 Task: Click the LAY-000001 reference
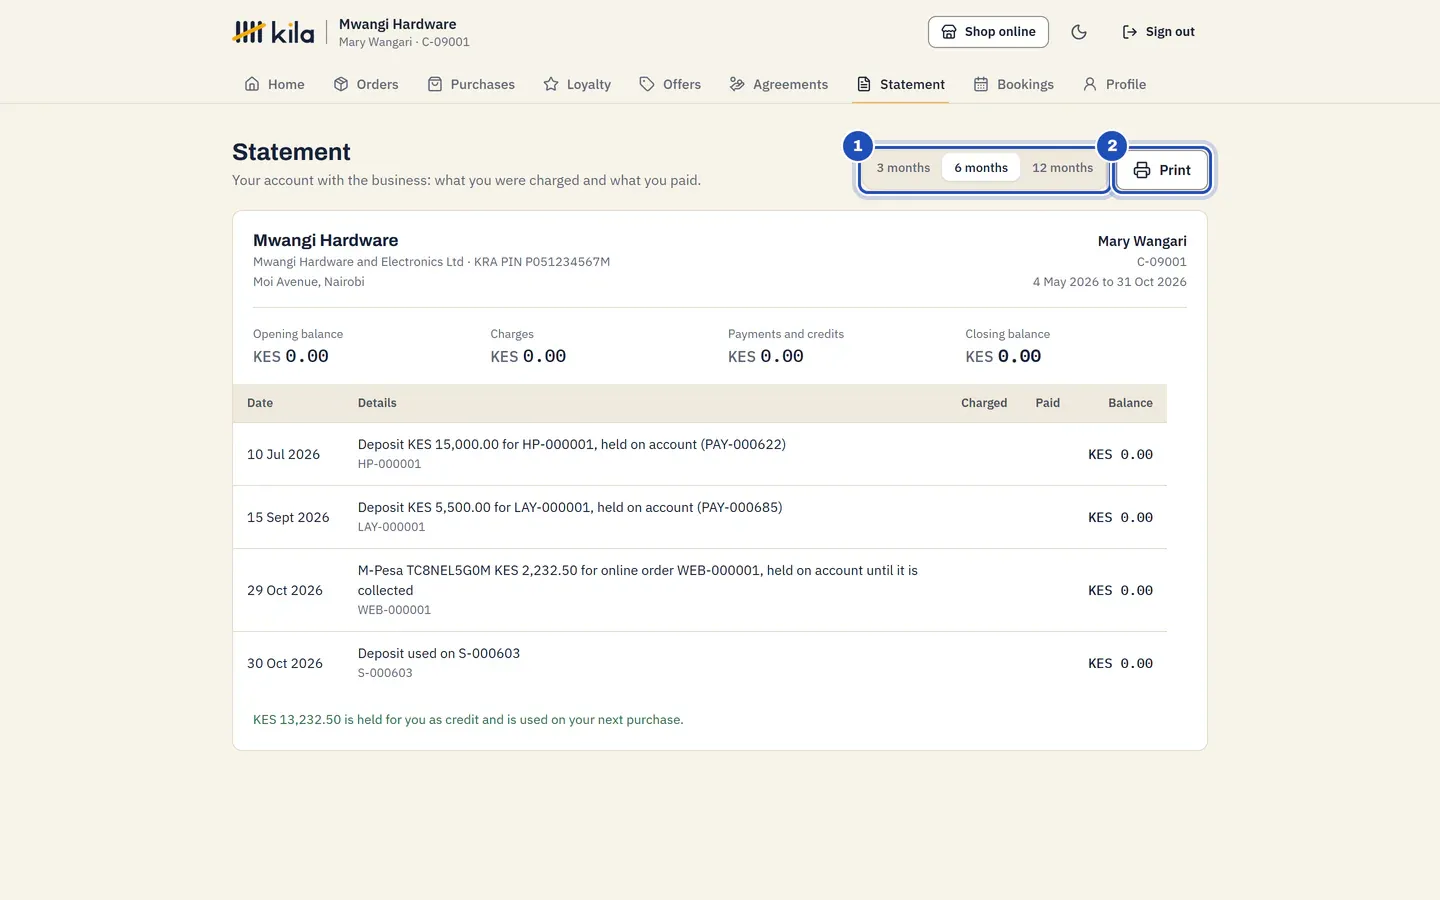pos(391,527)
